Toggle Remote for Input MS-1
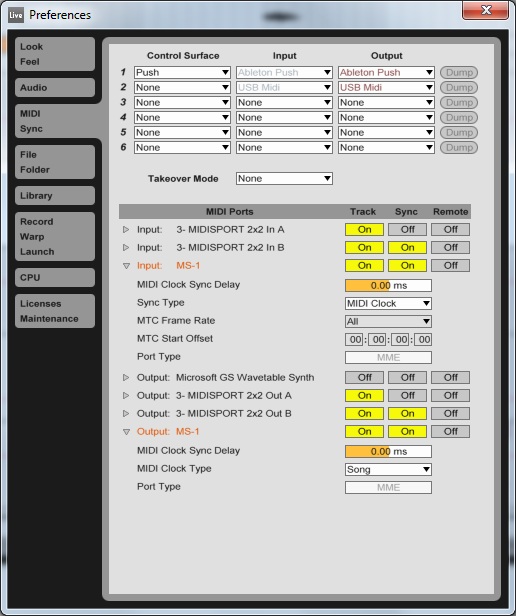516x616 pixels. point(450,266)
